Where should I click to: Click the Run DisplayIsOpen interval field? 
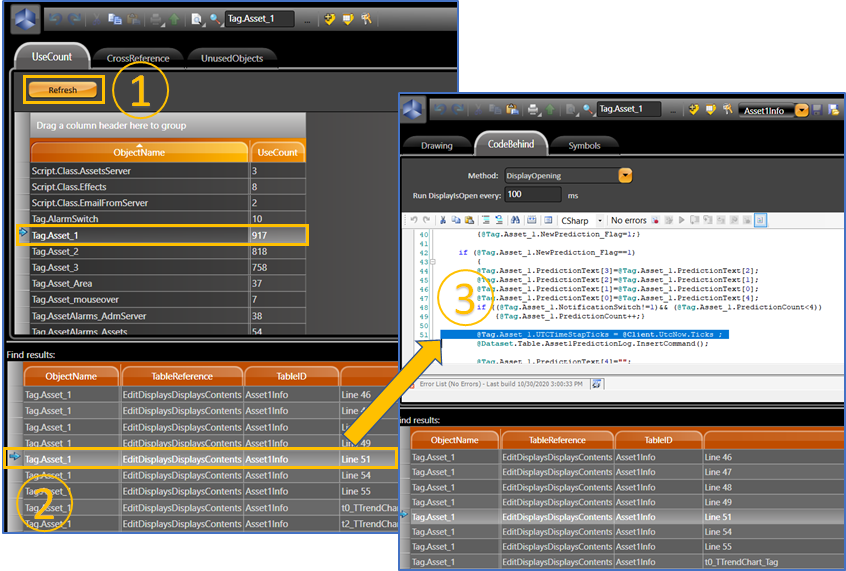click(533, 195)
